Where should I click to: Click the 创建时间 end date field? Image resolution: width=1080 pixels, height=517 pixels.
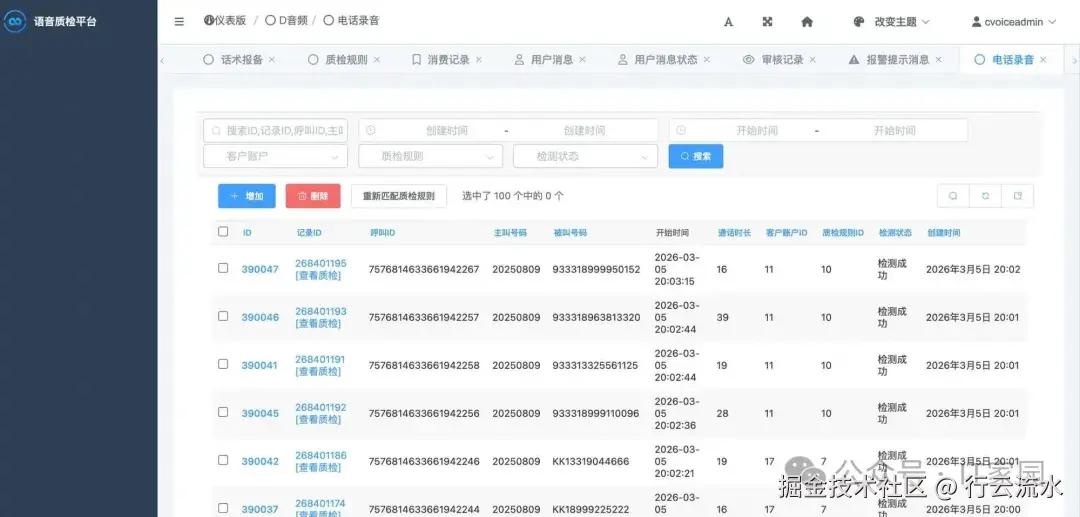[x=584, y=130]
